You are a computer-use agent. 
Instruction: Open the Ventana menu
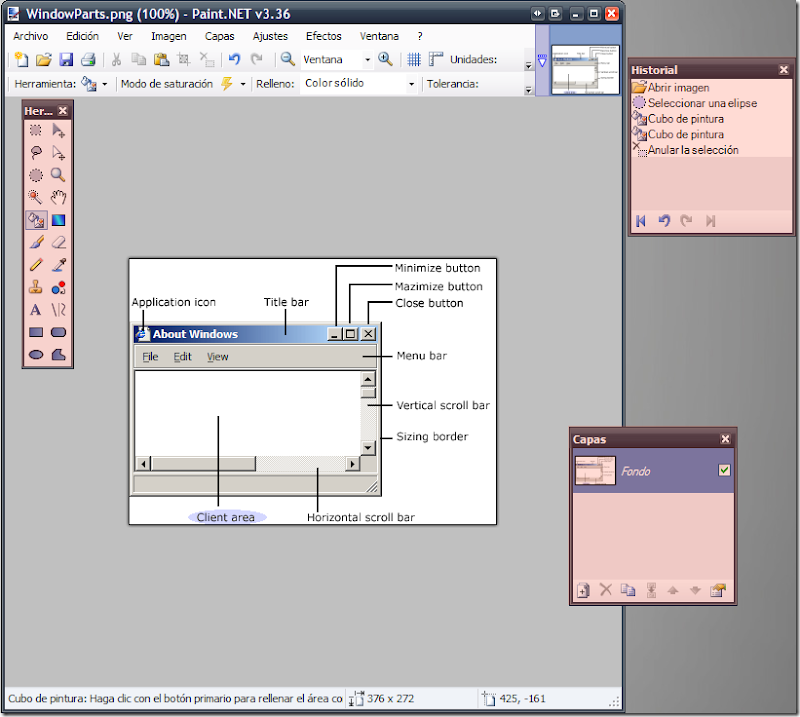[x=379, y=36]
